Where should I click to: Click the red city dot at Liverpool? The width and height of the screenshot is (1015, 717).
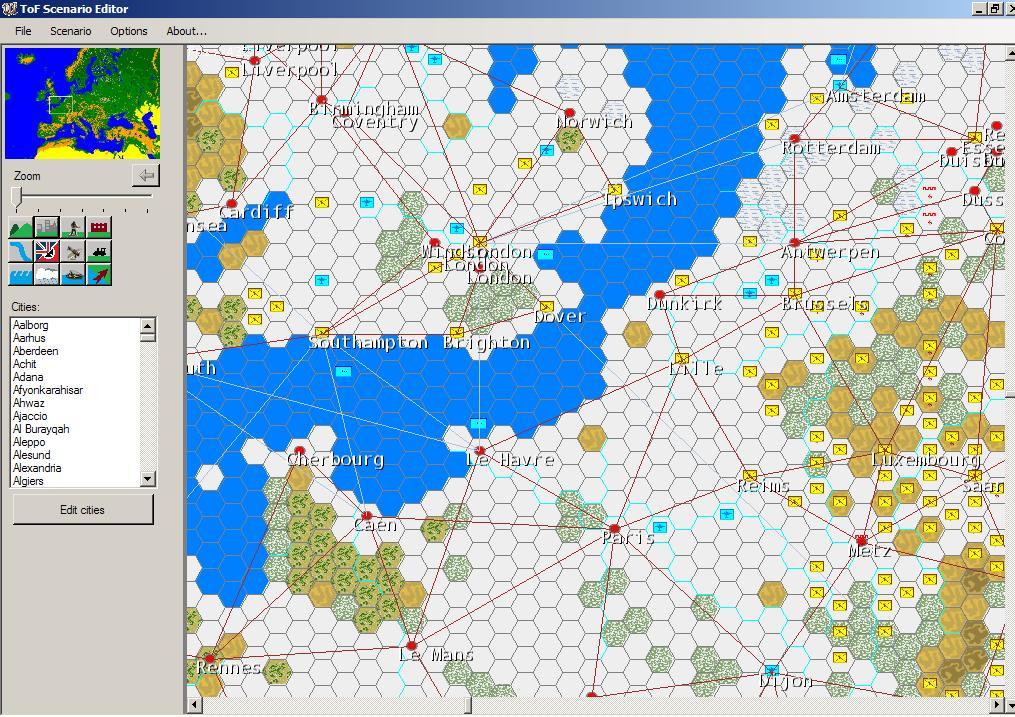254,60
